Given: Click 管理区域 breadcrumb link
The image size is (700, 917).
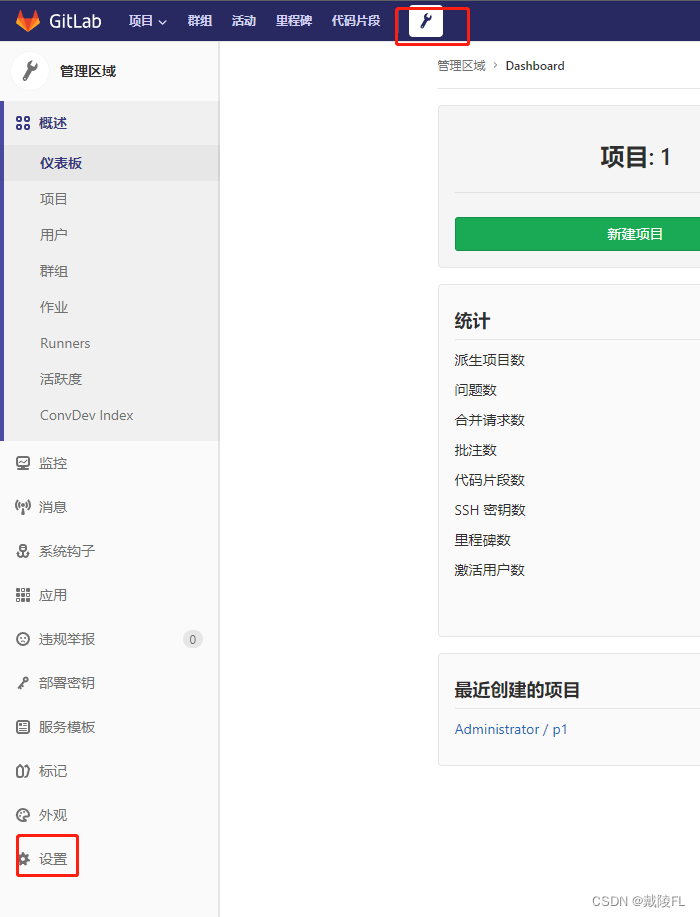Looking at the screenshot, I should point(461,66).
